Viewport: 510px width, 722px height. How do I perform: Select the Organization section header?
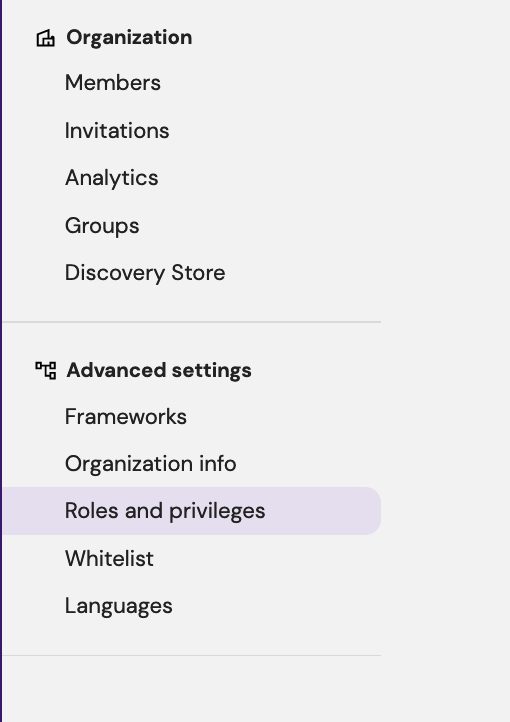[129, 37]
